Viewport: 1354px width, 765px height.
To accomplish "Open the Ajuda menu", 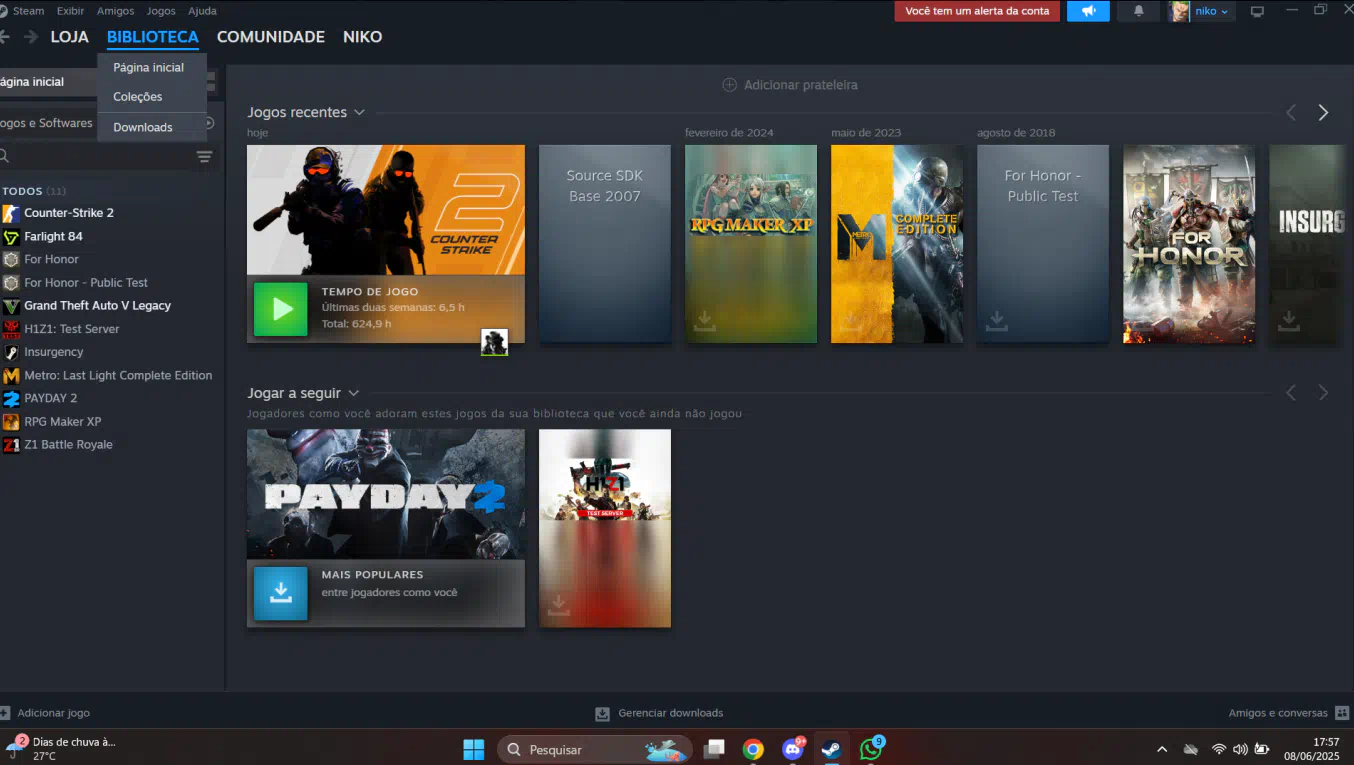I will 202,11.
